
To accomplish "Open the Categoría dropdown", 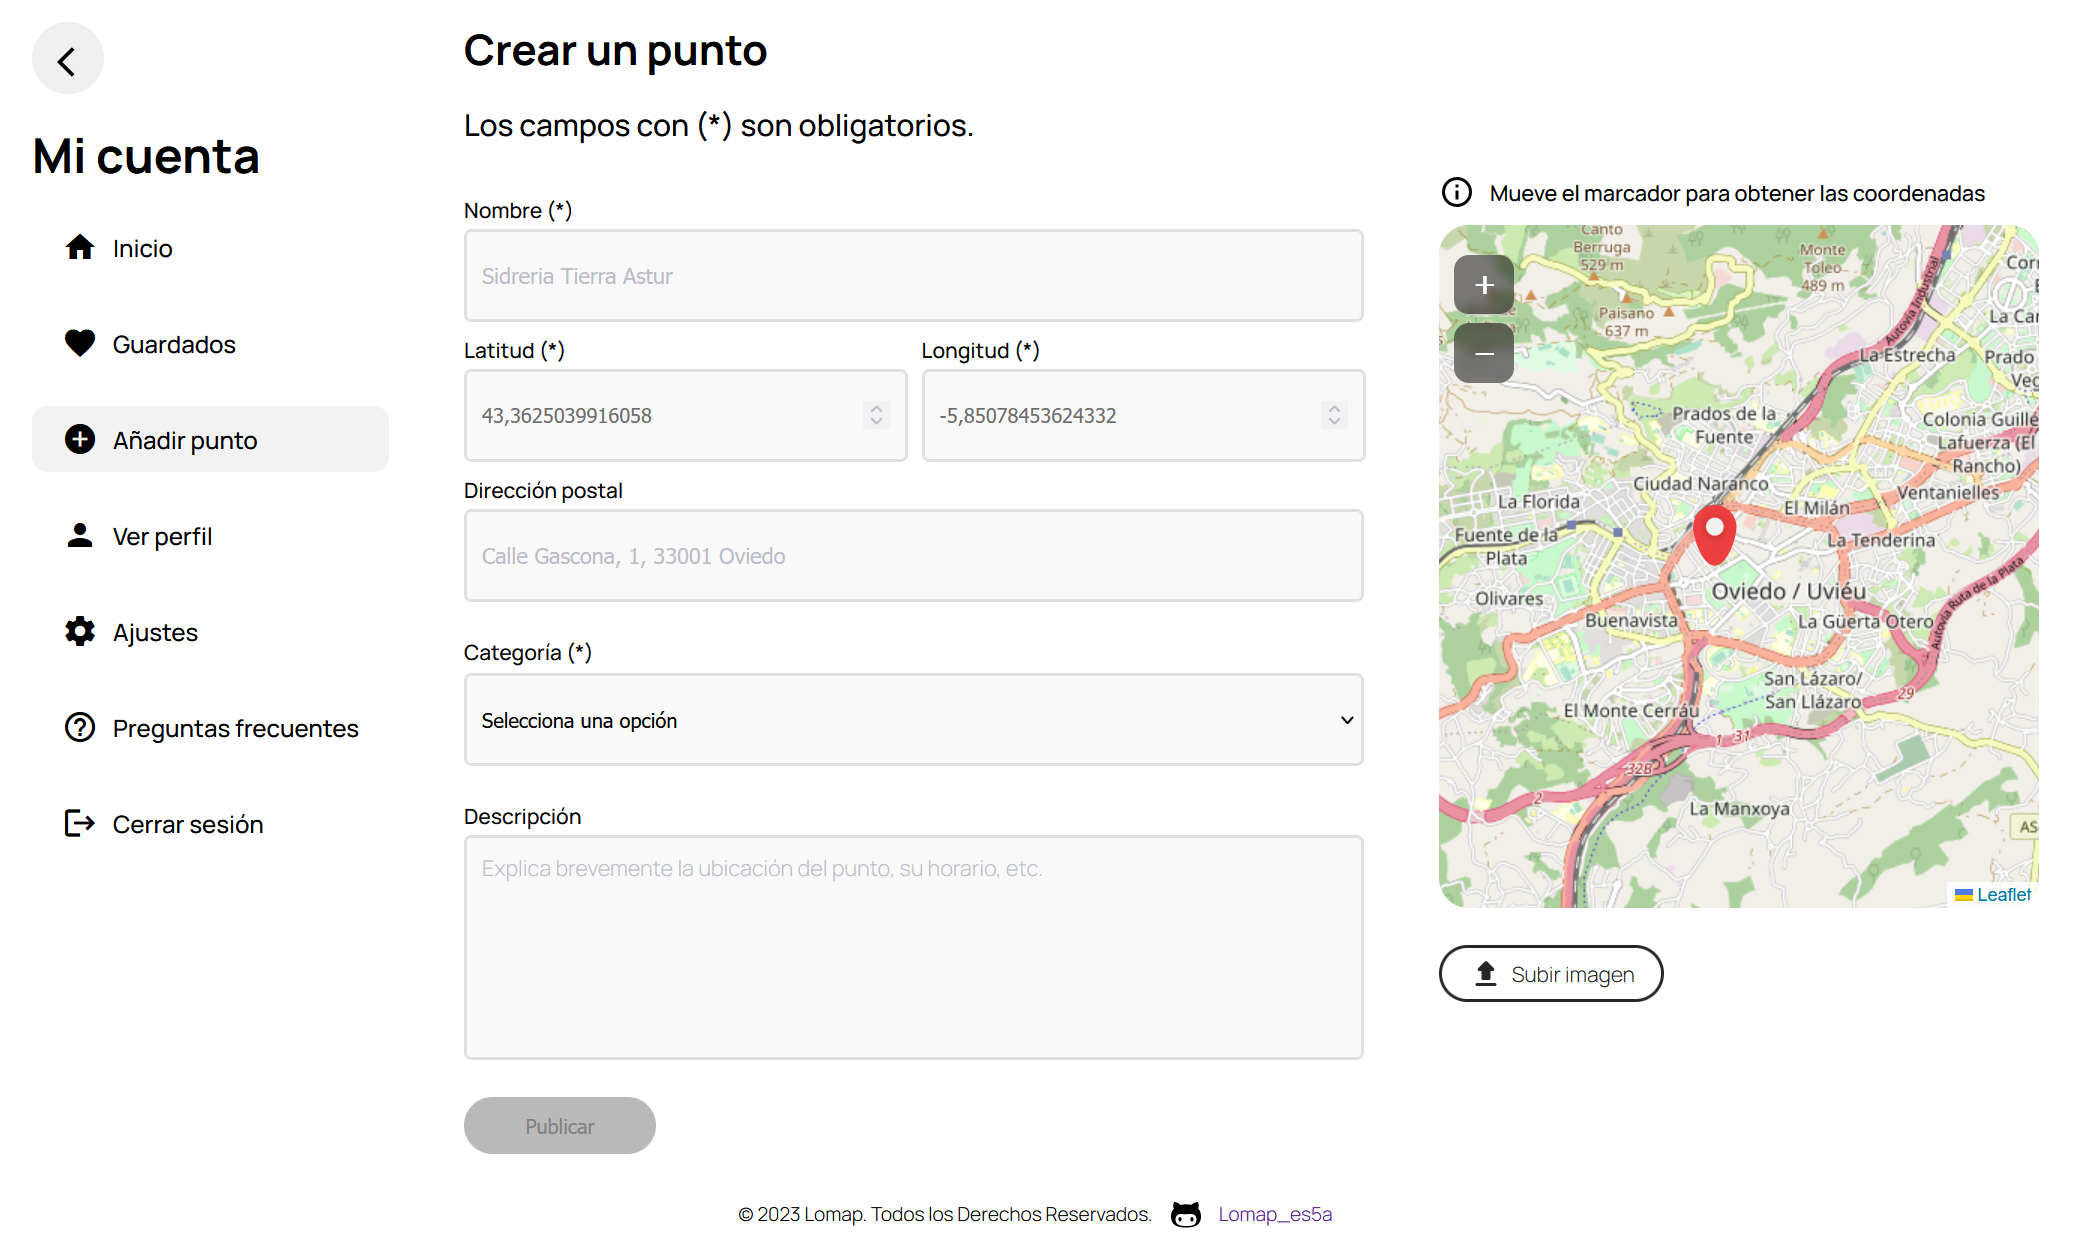I will pos(913,720).
